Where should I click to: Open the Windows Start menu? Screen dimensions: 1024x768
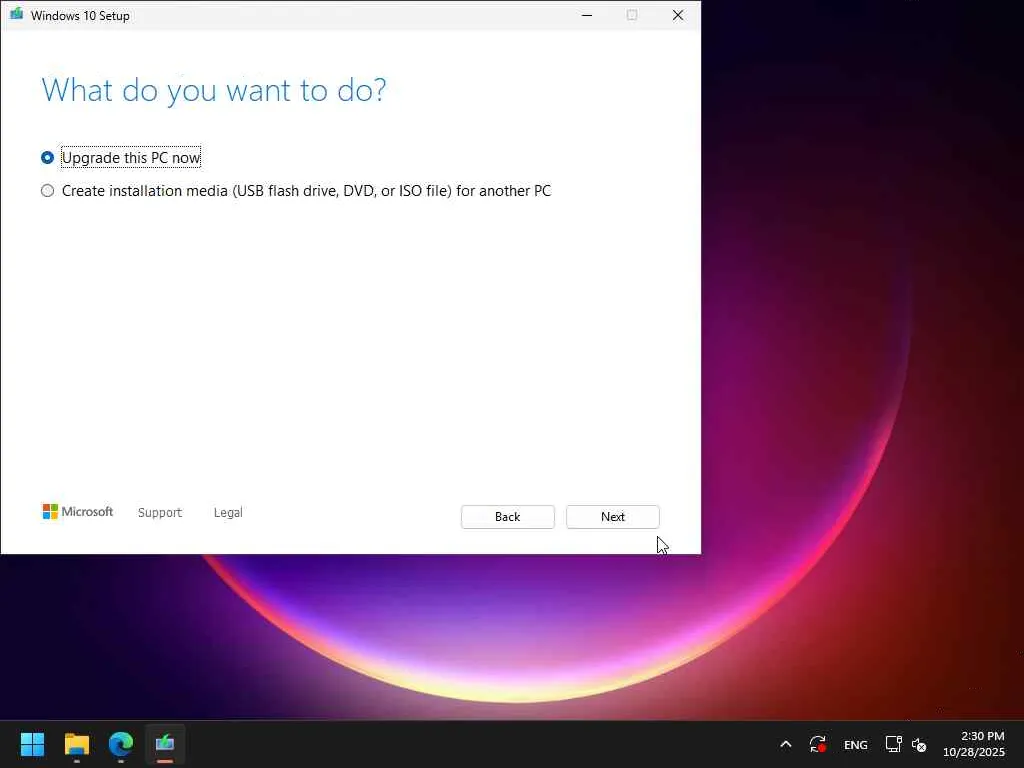pyautogui.click(x=32, y=744)
